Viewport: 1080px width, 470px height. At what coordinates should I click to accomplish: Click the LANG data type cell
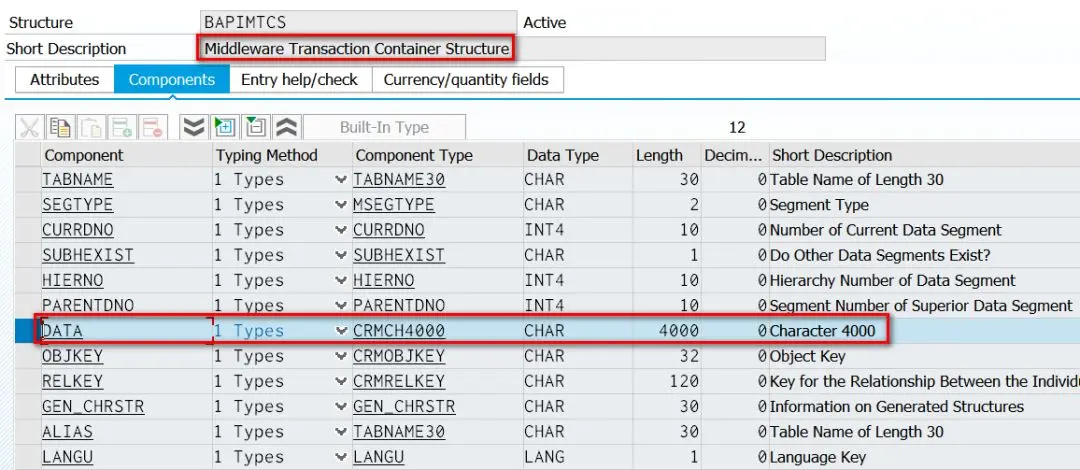click(544, 458)
